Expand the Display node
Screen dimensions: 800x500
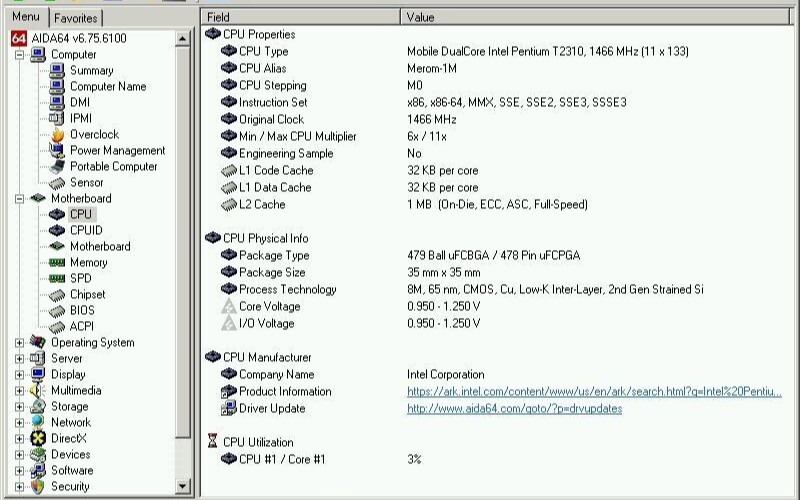pos(19,375)
